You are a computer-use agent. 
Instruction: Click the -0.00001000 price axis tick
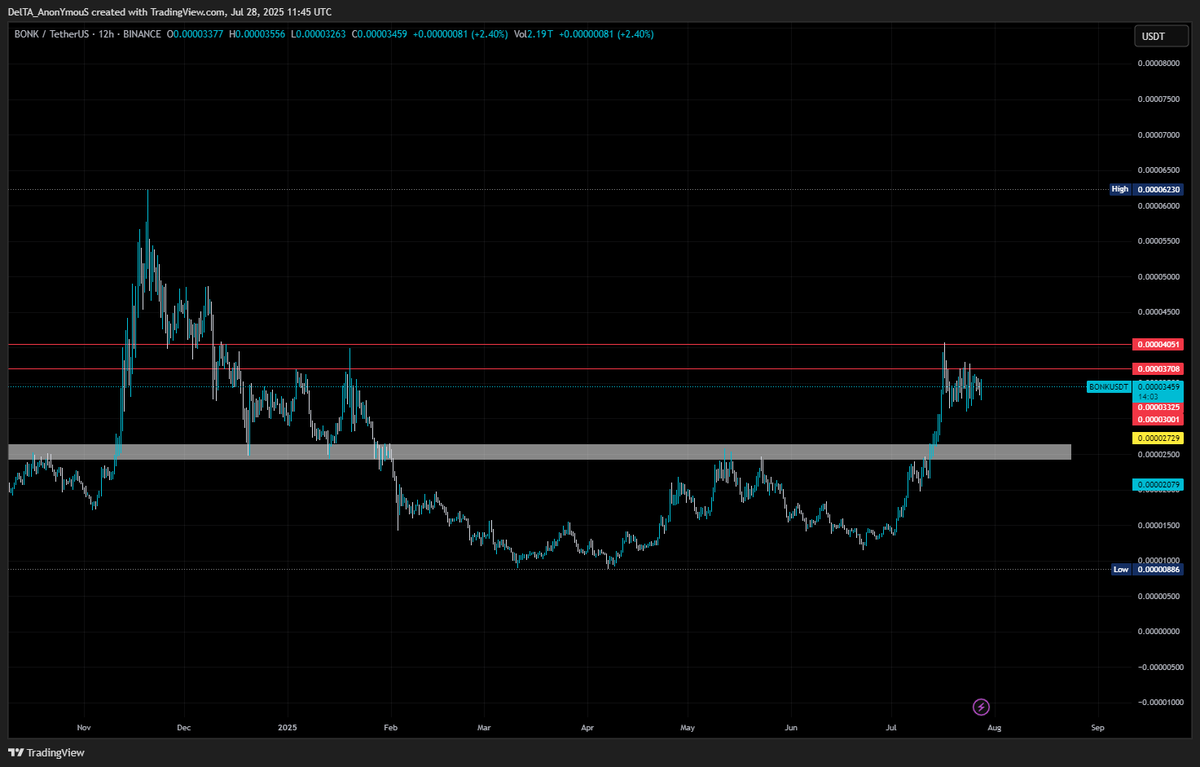(x=1159, y=702)
